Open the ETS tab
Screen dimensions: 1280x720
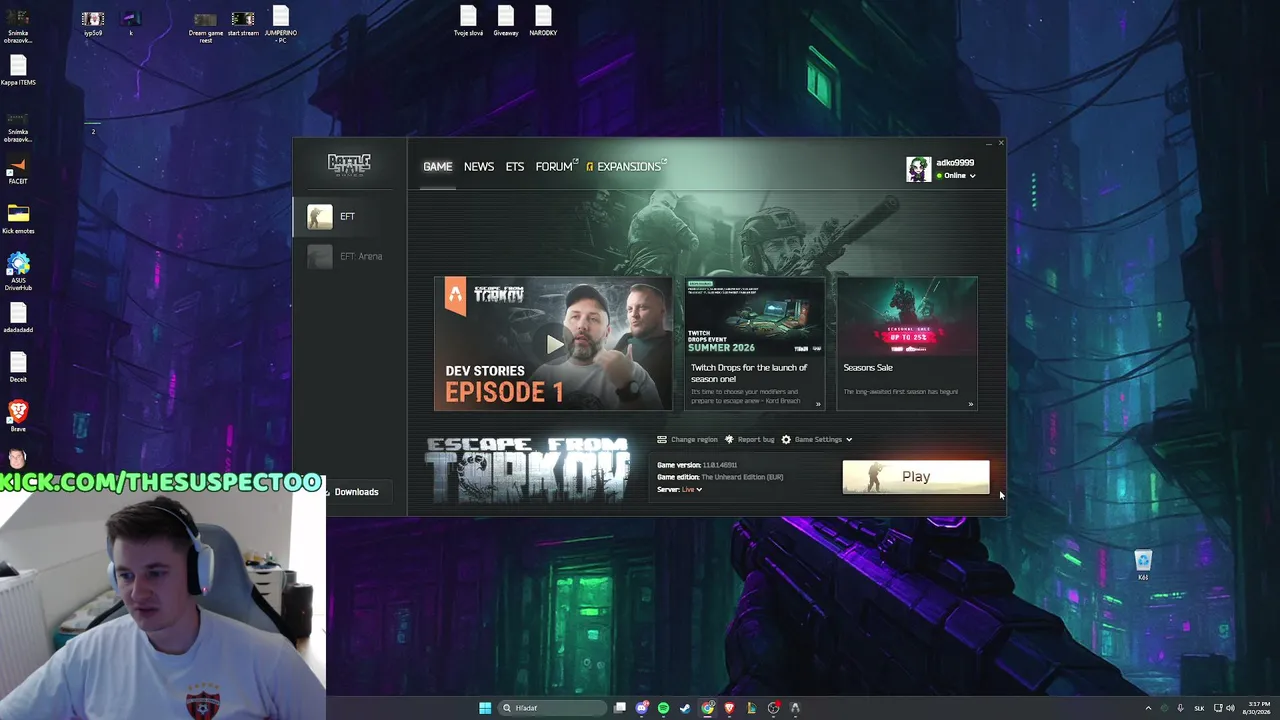515,166
